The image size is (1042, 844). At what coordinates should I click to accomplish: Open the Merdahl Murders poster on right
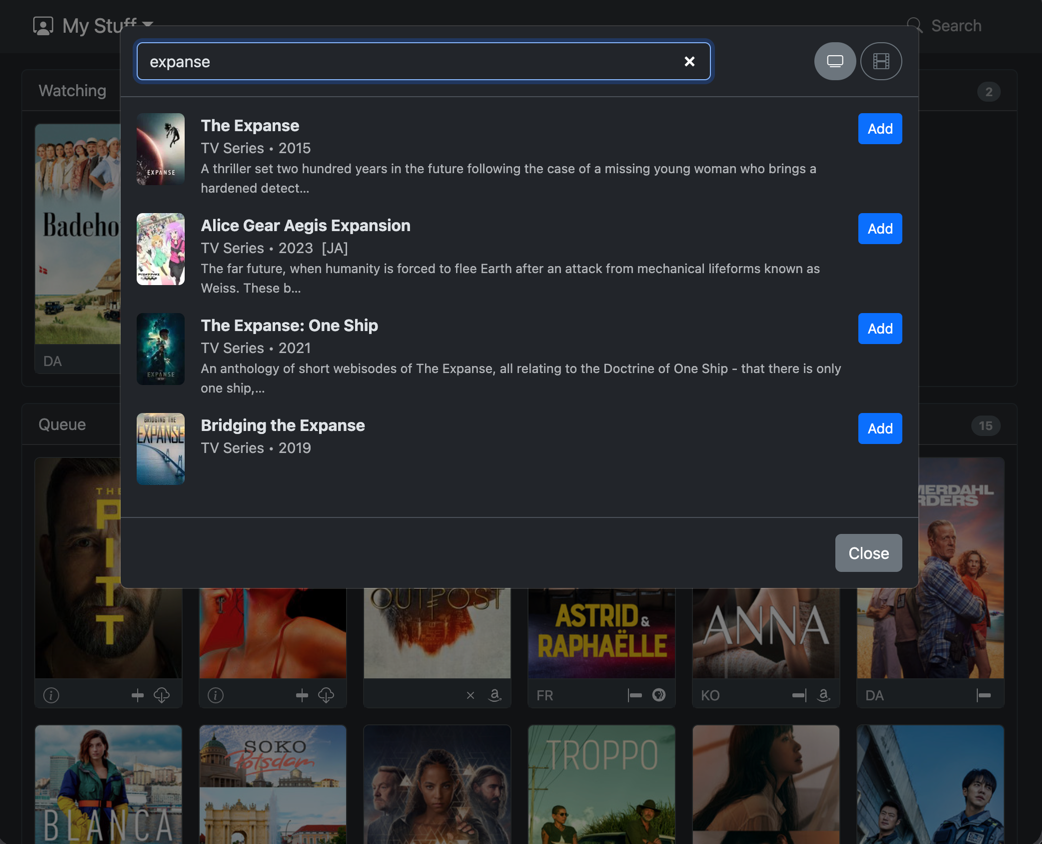pyautogui.click(x=962, y=568)
